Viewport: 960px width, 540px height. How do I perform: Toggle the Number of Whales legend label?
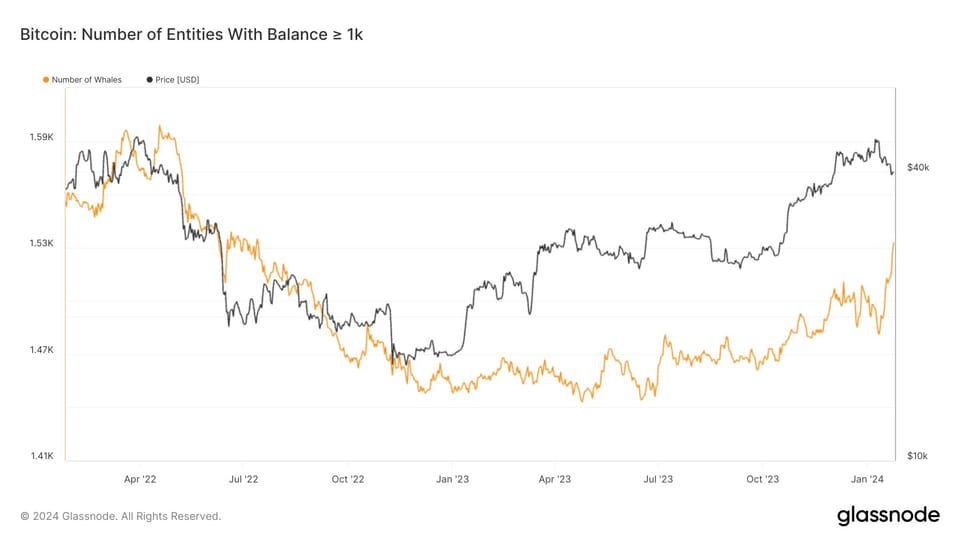[86, 79]
